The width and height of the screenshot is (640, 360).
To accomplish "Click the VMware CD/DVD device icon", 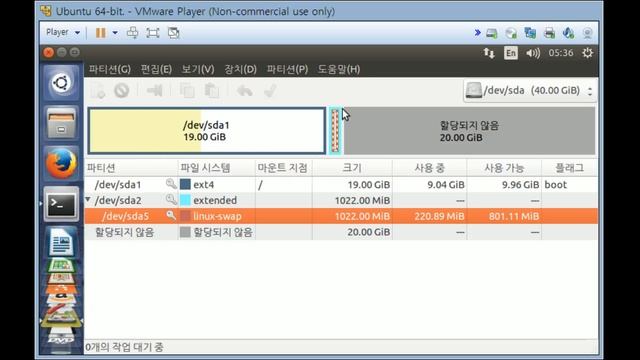I will point(511,33).
